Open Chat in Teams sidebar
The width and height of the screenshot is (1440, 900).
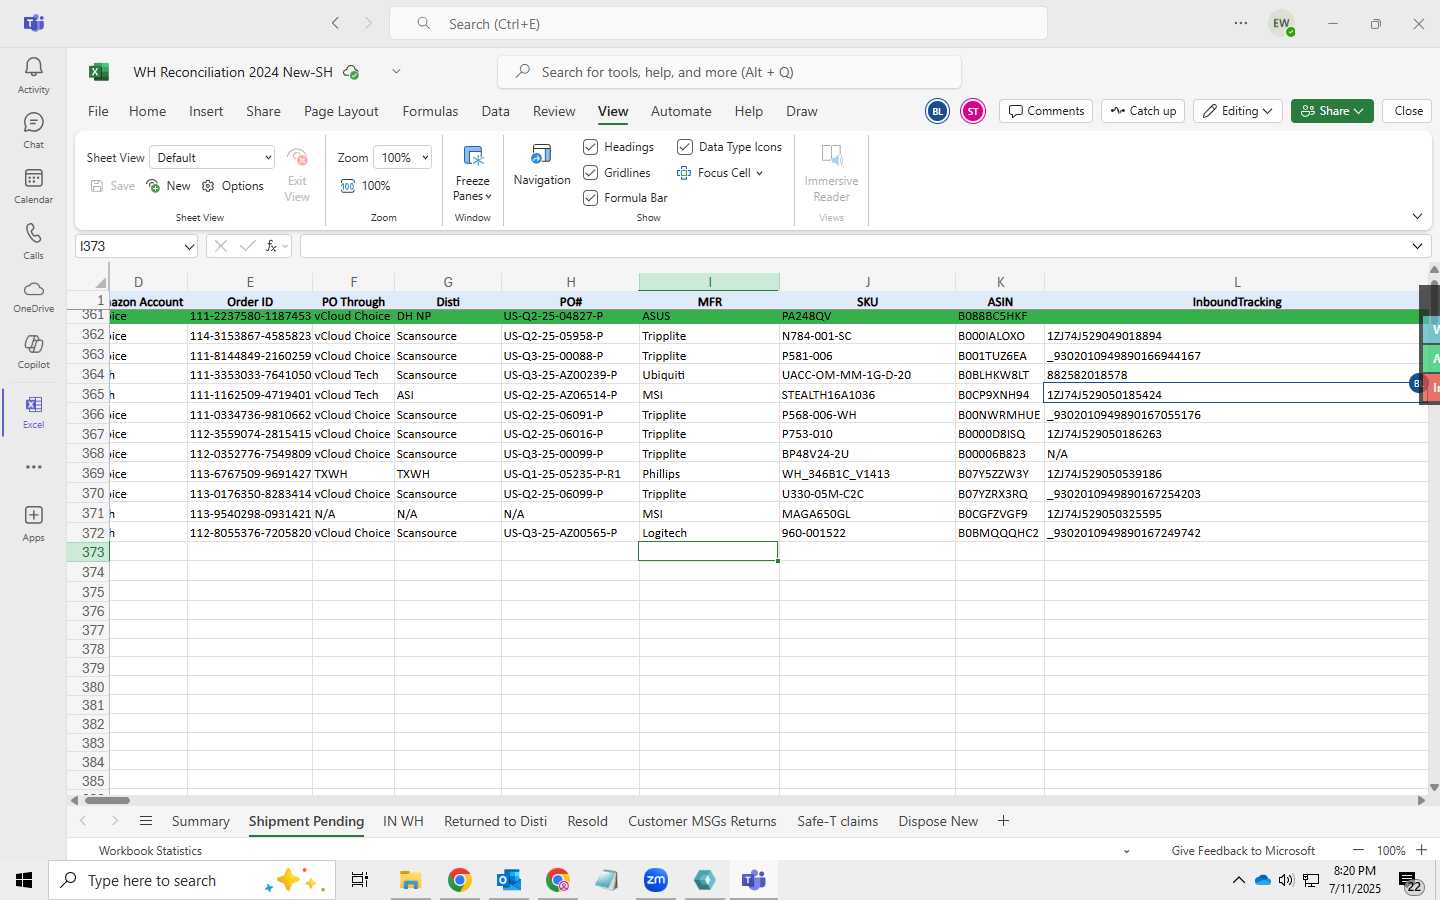[x=33, y=130]
